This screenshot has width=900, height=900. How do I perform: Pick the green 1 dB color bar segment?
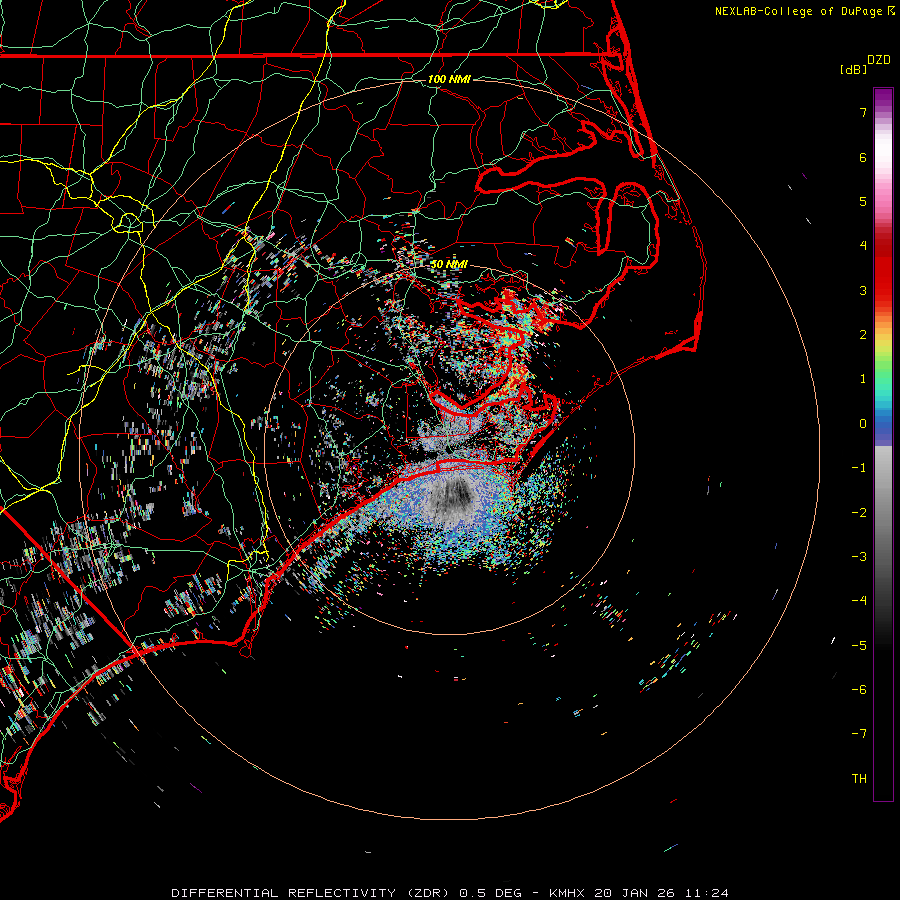[883, 379]
